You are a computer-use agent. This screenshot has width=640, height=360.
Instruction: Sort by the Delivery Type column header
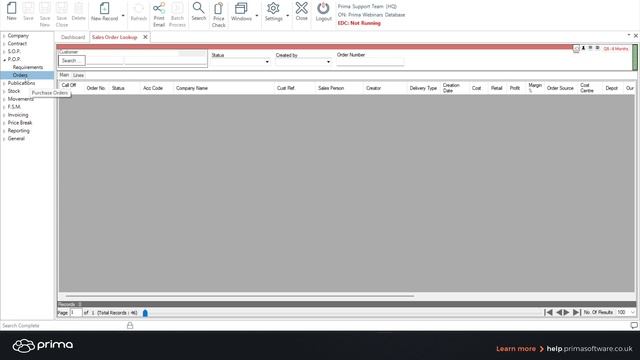[x=423, y=88]
